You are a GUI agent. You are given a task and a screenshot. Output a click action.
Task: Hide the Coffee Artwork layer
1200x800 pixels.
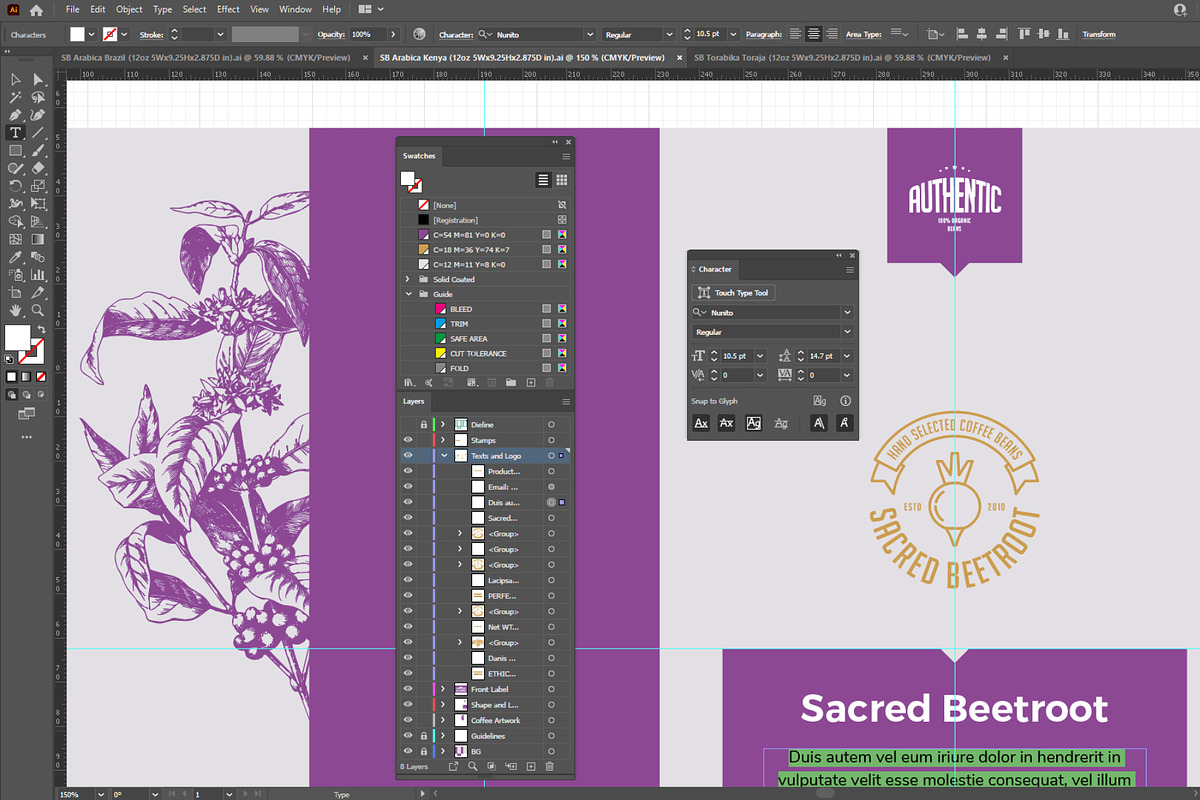pos(408,720)
